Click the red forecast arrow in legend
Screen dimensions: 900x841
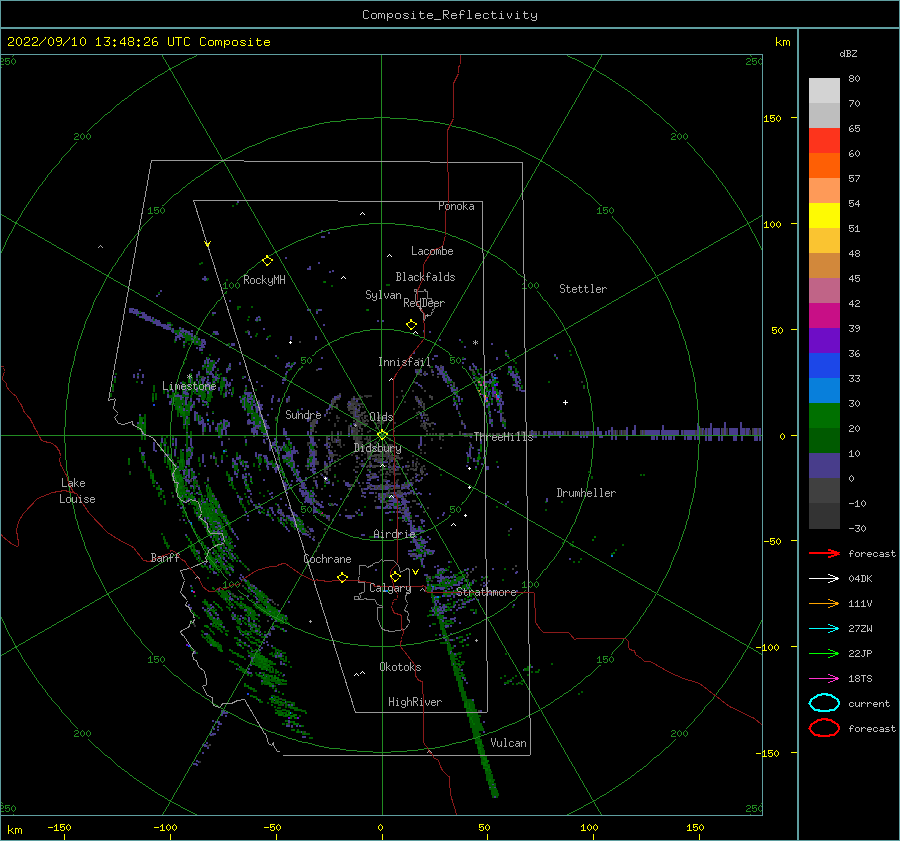pyautogui.click(x=824, y=553)
